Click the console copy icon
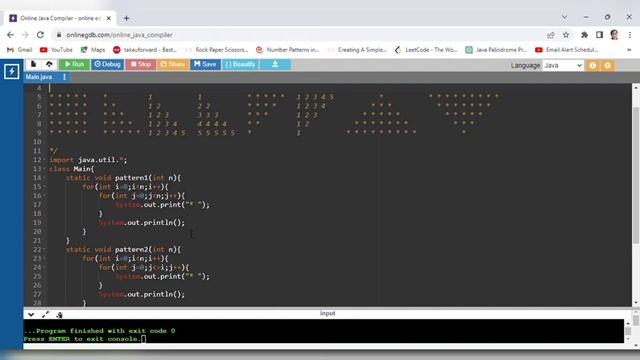640x360 pixels. [59, 315]
